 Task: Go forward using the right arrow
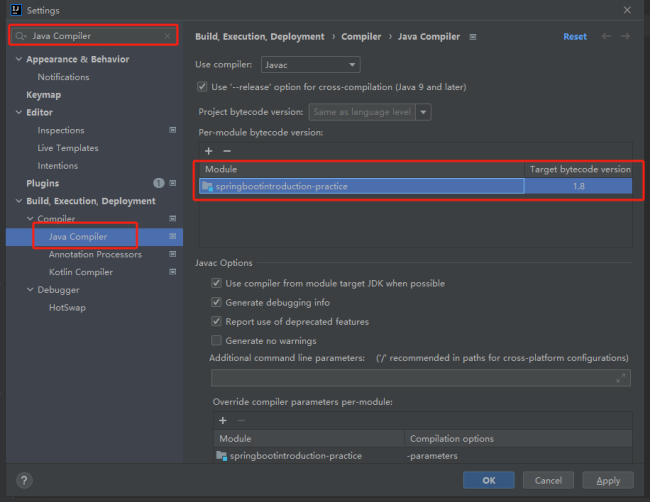tap(625, 36)
